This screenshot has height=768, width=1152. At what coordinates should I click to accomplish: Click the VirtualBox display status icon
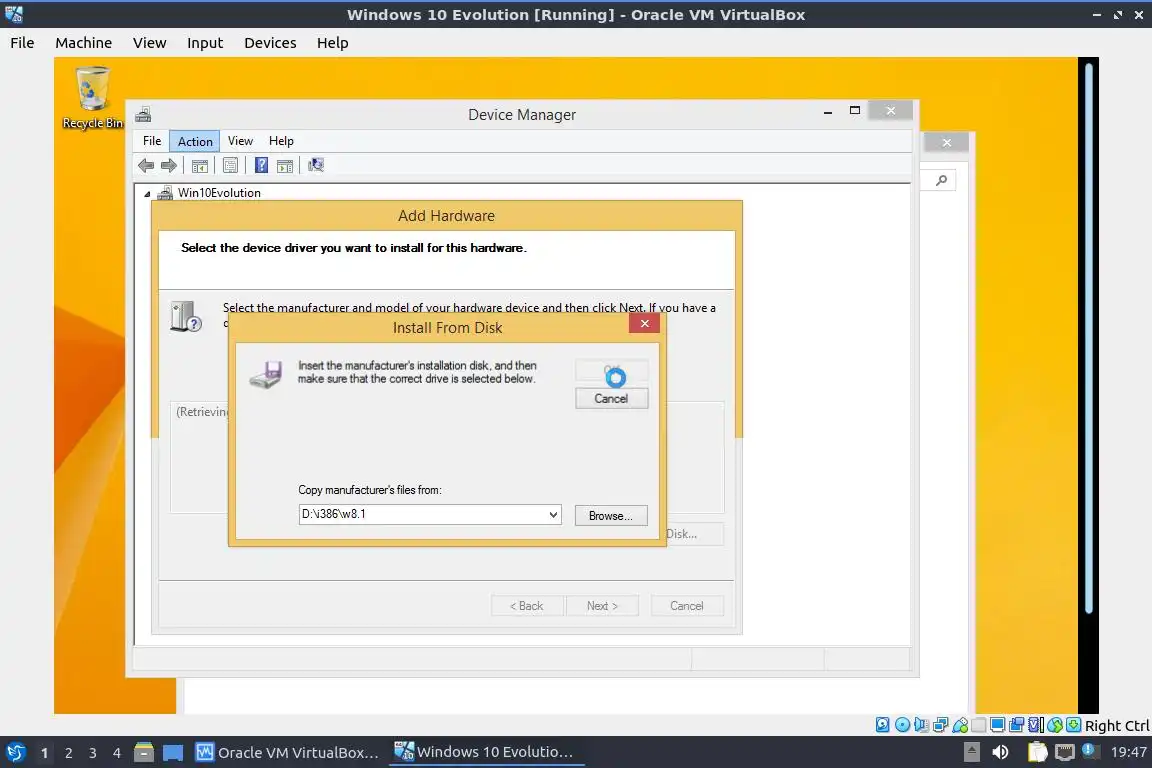coord(997,725)
